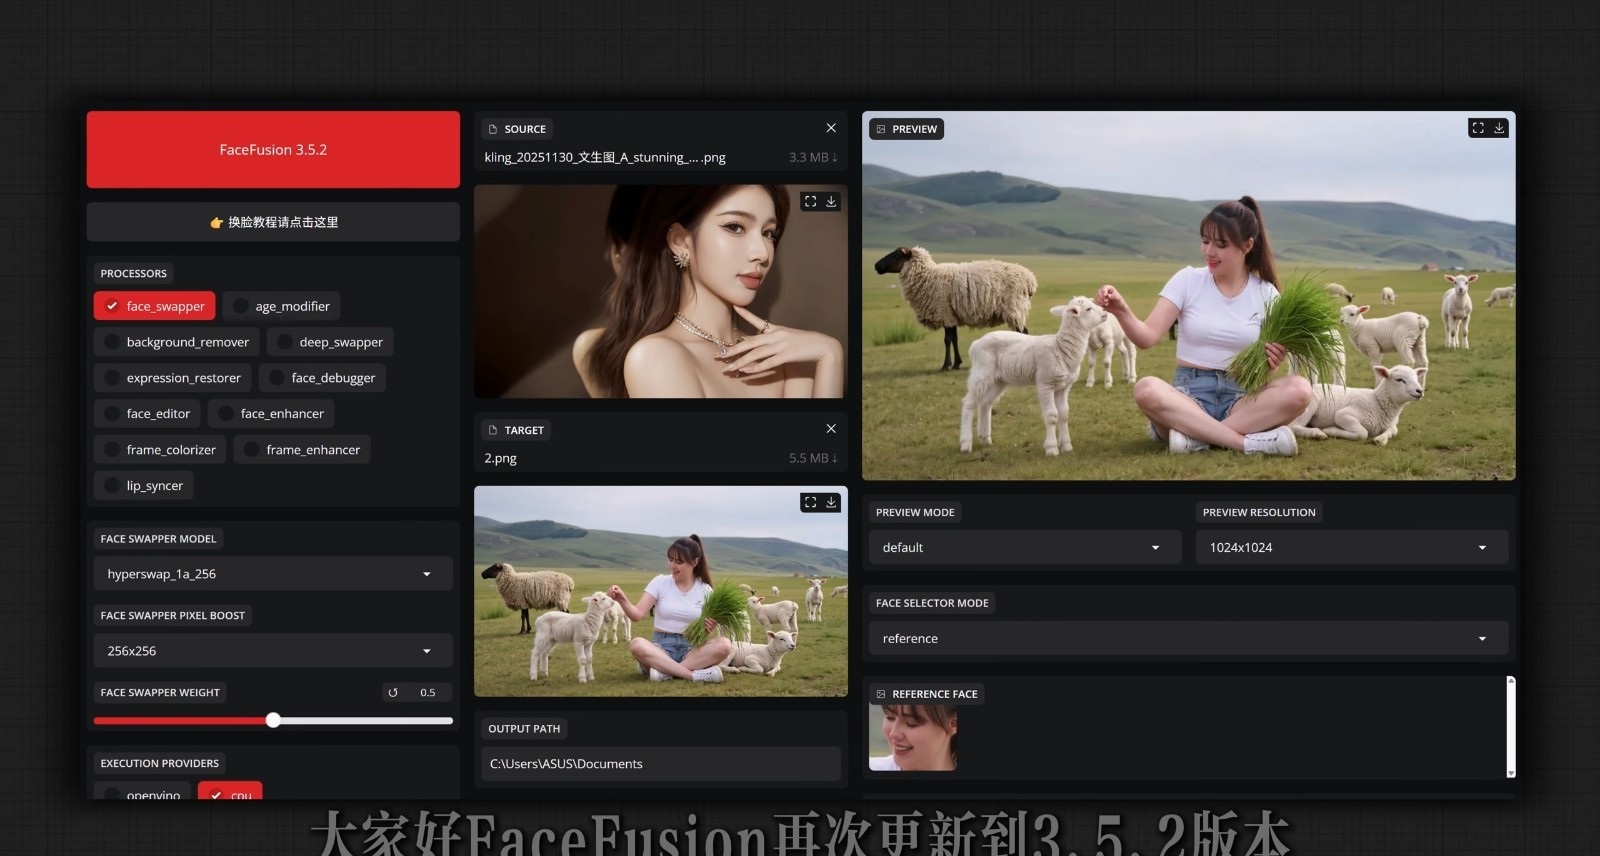Remove the target file 2.png with its X

(x=831, y=429)
